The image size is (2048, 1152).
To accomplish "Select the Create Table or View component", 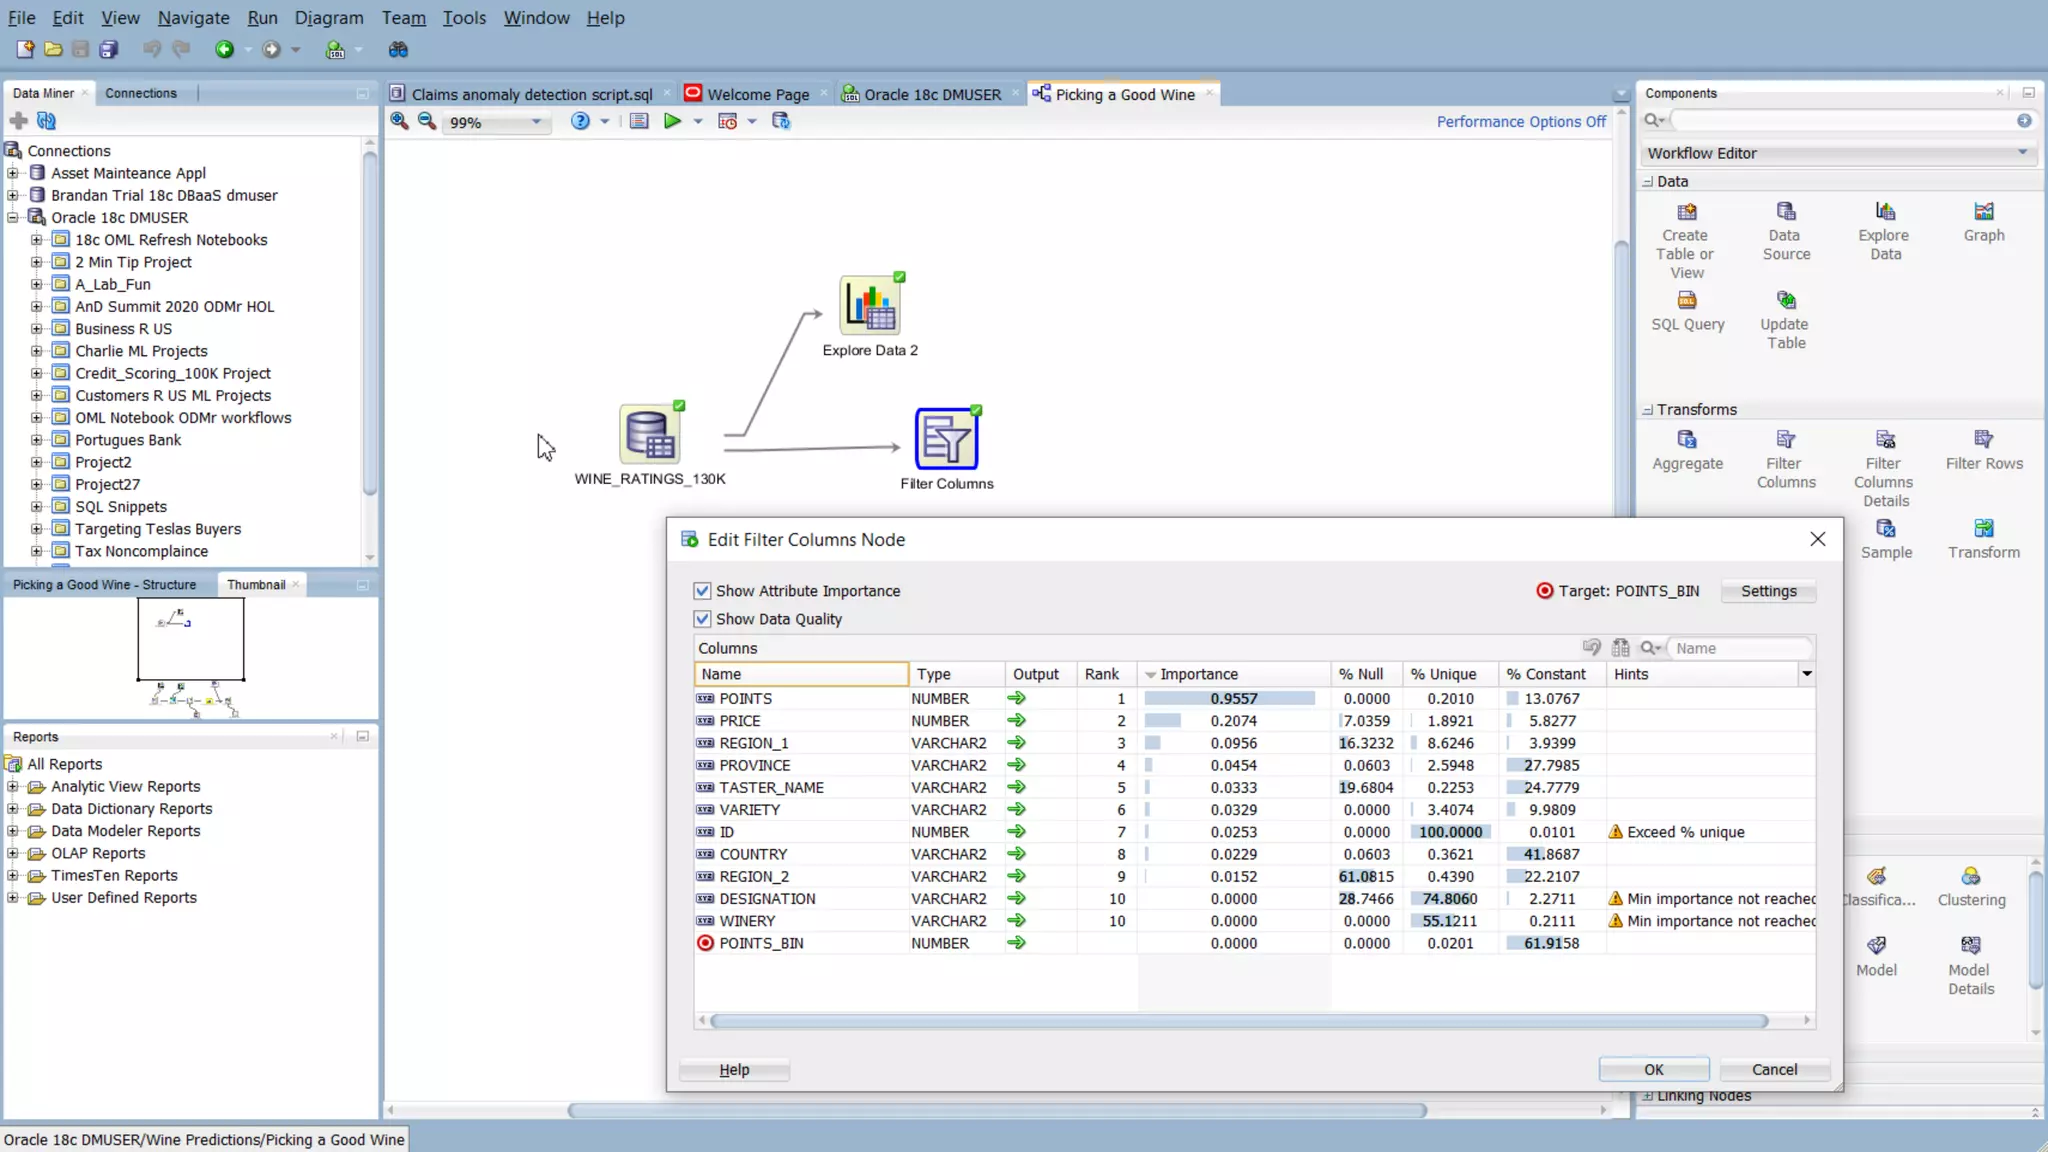I will click(x=1686, y=212).
